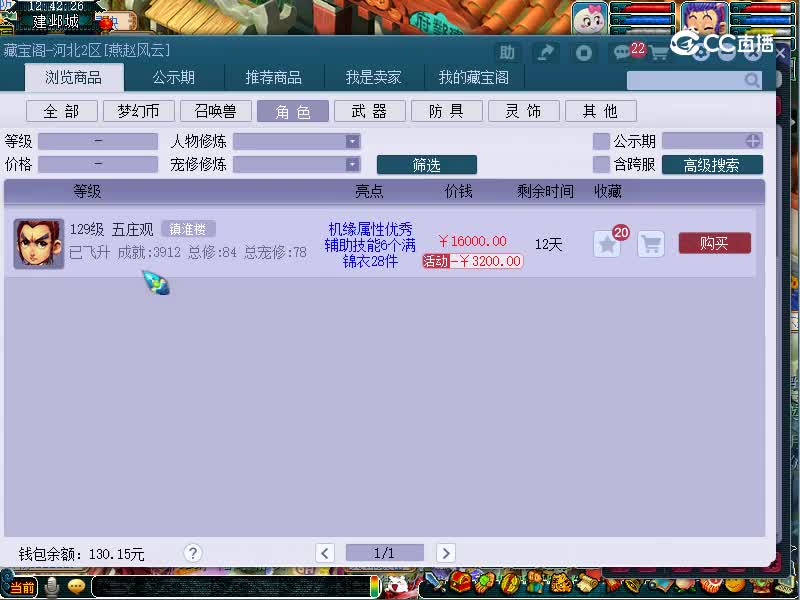Click the question mark help icon near wallet

click(x=193, y=553)
